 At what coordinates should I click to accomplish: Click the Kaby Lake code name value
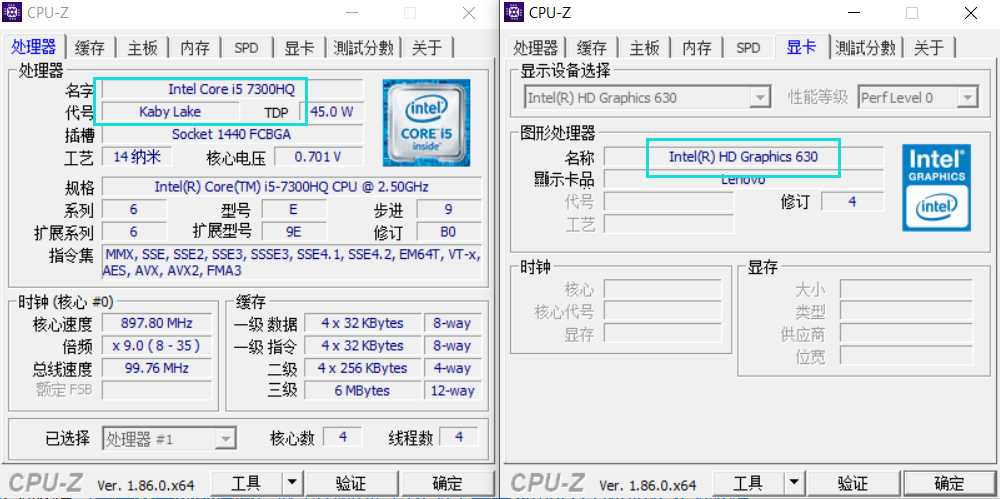coord(170,112)
